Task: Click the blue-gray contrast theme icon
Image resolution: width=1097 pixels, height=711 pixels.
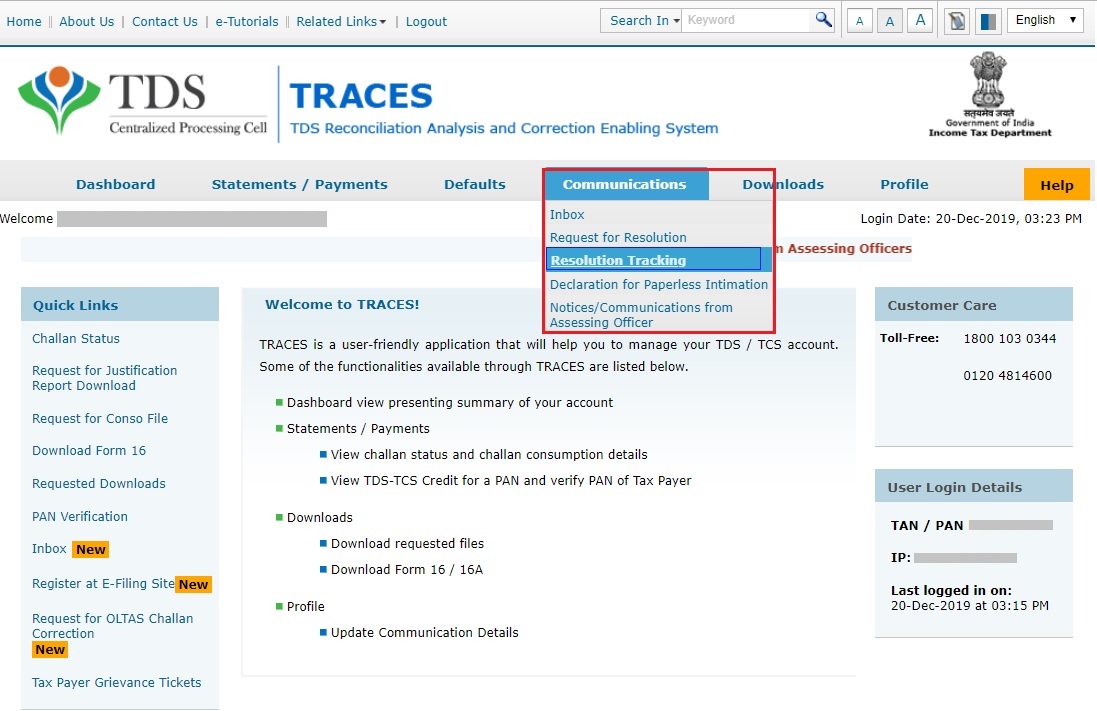Action: click(x=987, y=20)
